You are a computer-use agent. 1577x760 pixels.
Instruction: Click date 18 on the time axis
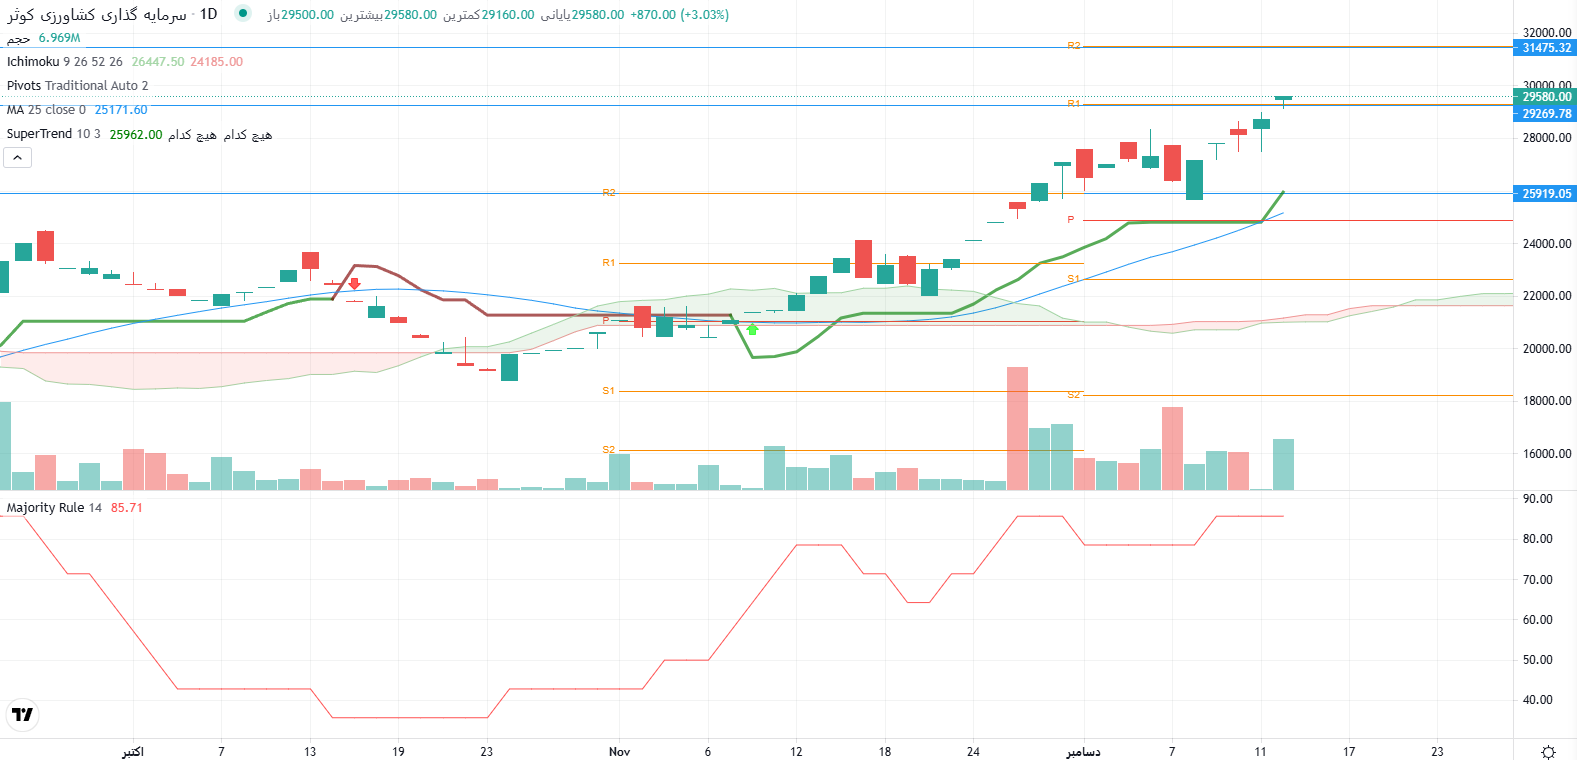tap(885, 752)
